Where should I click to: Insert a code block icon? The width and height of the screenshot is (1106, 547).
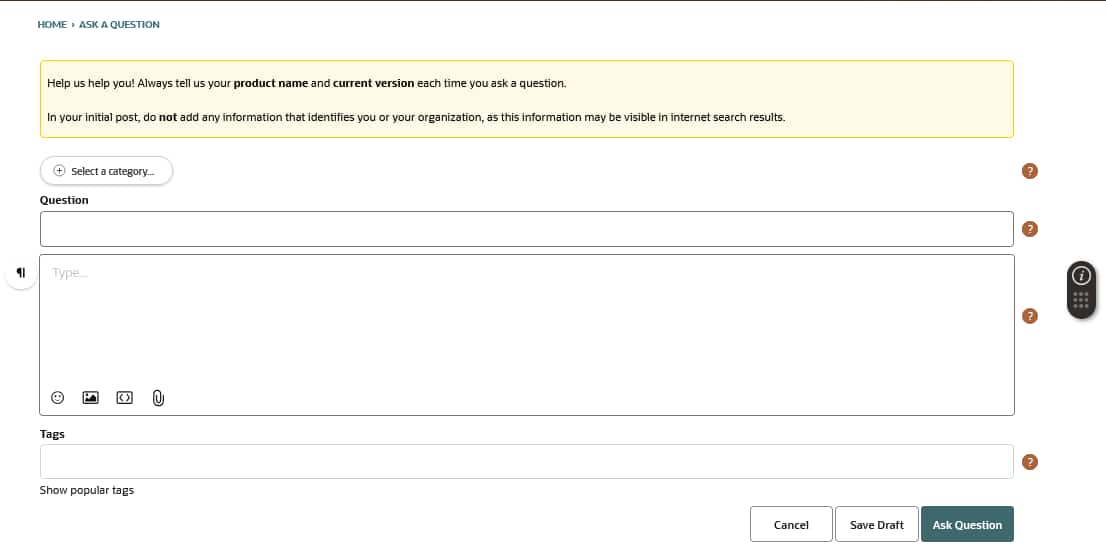pos(124,397)
